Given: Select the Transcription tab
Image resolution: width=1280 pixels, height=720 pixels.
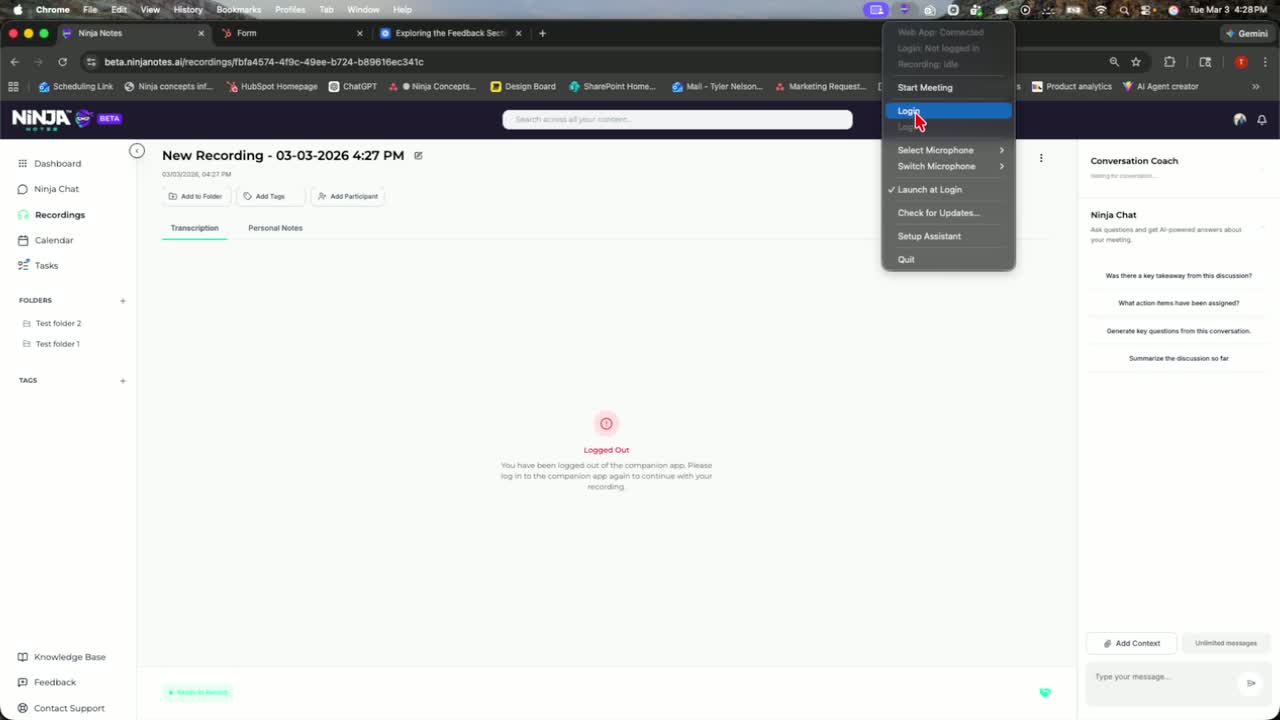Looking at the screenshot, I should (x=194, y=228).
